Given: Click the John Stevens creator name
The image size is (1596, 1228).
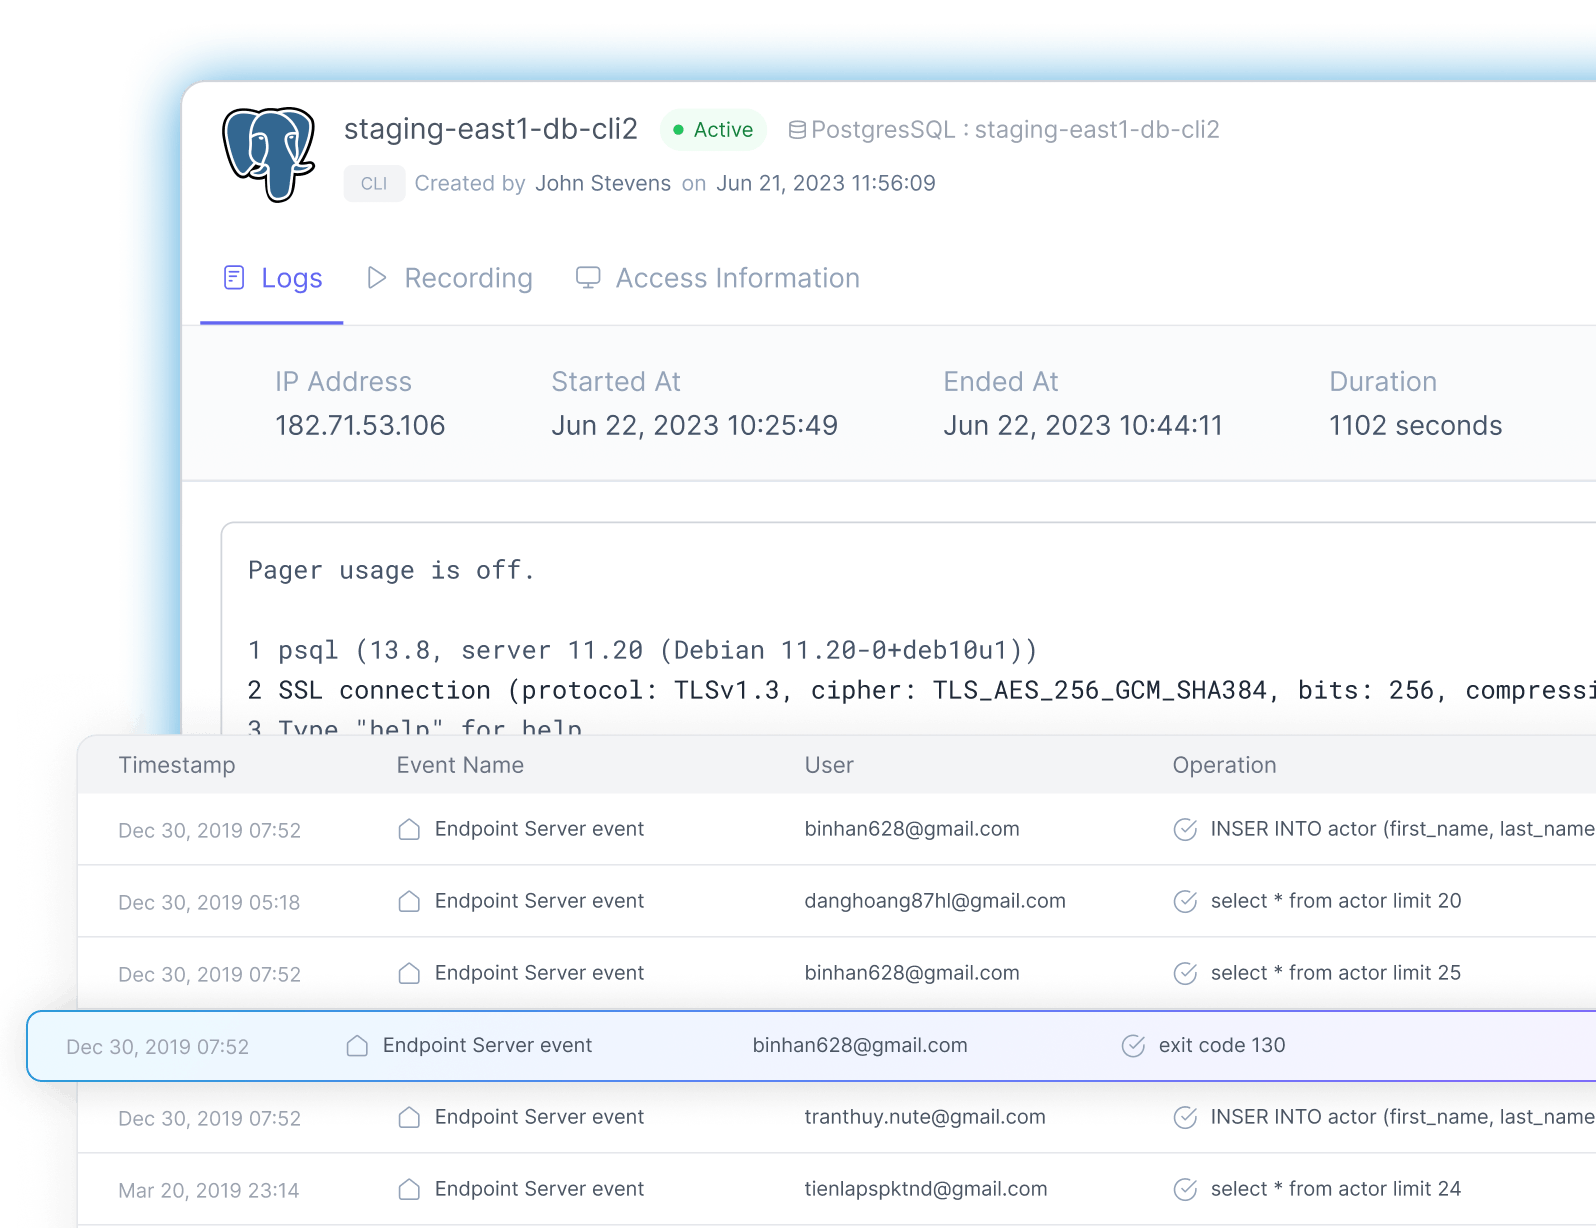Looking at the screenshot, I should pyautogui.click(x=602, y=184).
